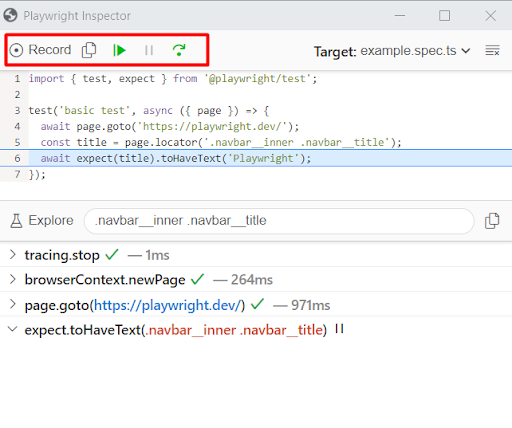The width and height of the screenshot is (512, 428).
Task: Click code line 1 with the import statement
Action: pos(173,79)
